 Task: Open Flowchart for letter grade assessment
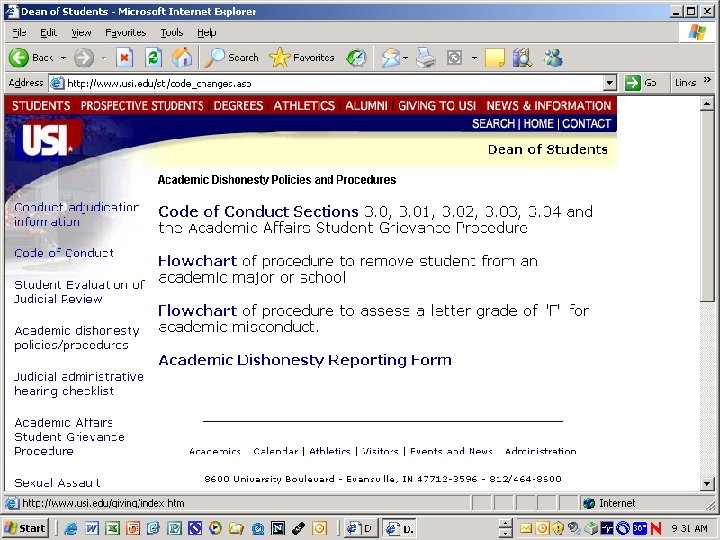pyautogui.click(x=197, y=311)
